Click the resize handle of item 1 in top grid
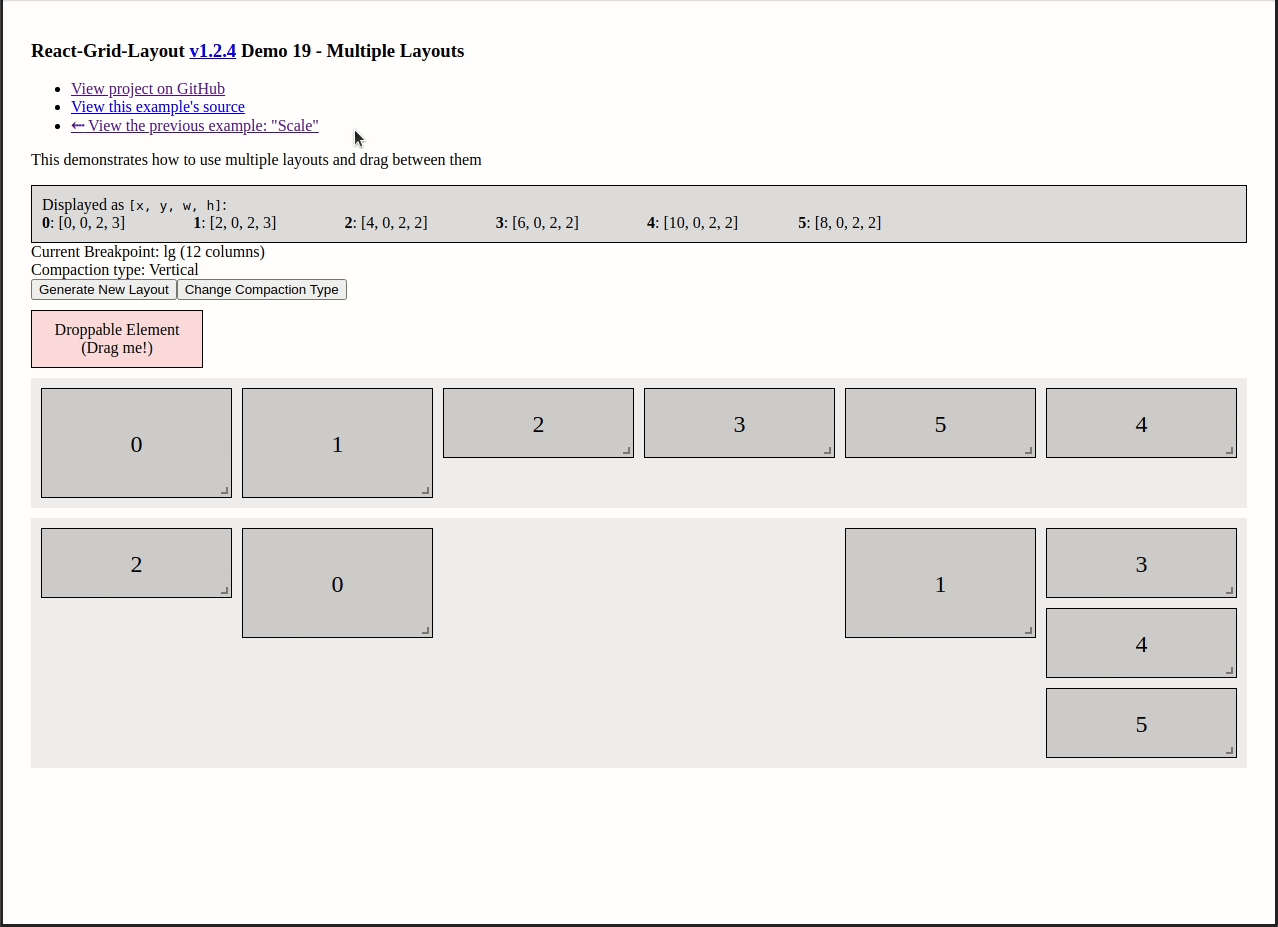The image size is (1278, 927). click(x=425, y=490)
